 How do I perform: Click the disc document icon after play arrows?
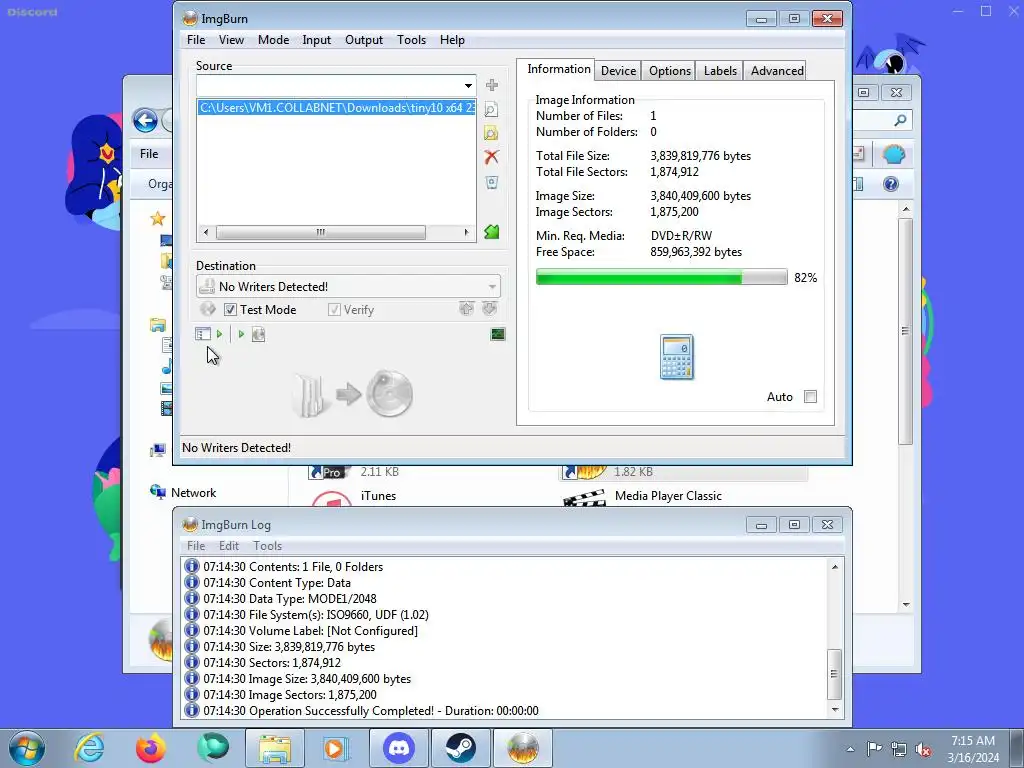coord(259,334)
